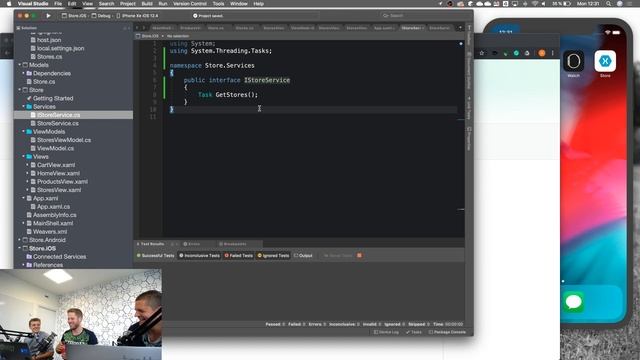640x360 pixels.
Task: Open the Apple menu
Action: 9,4
